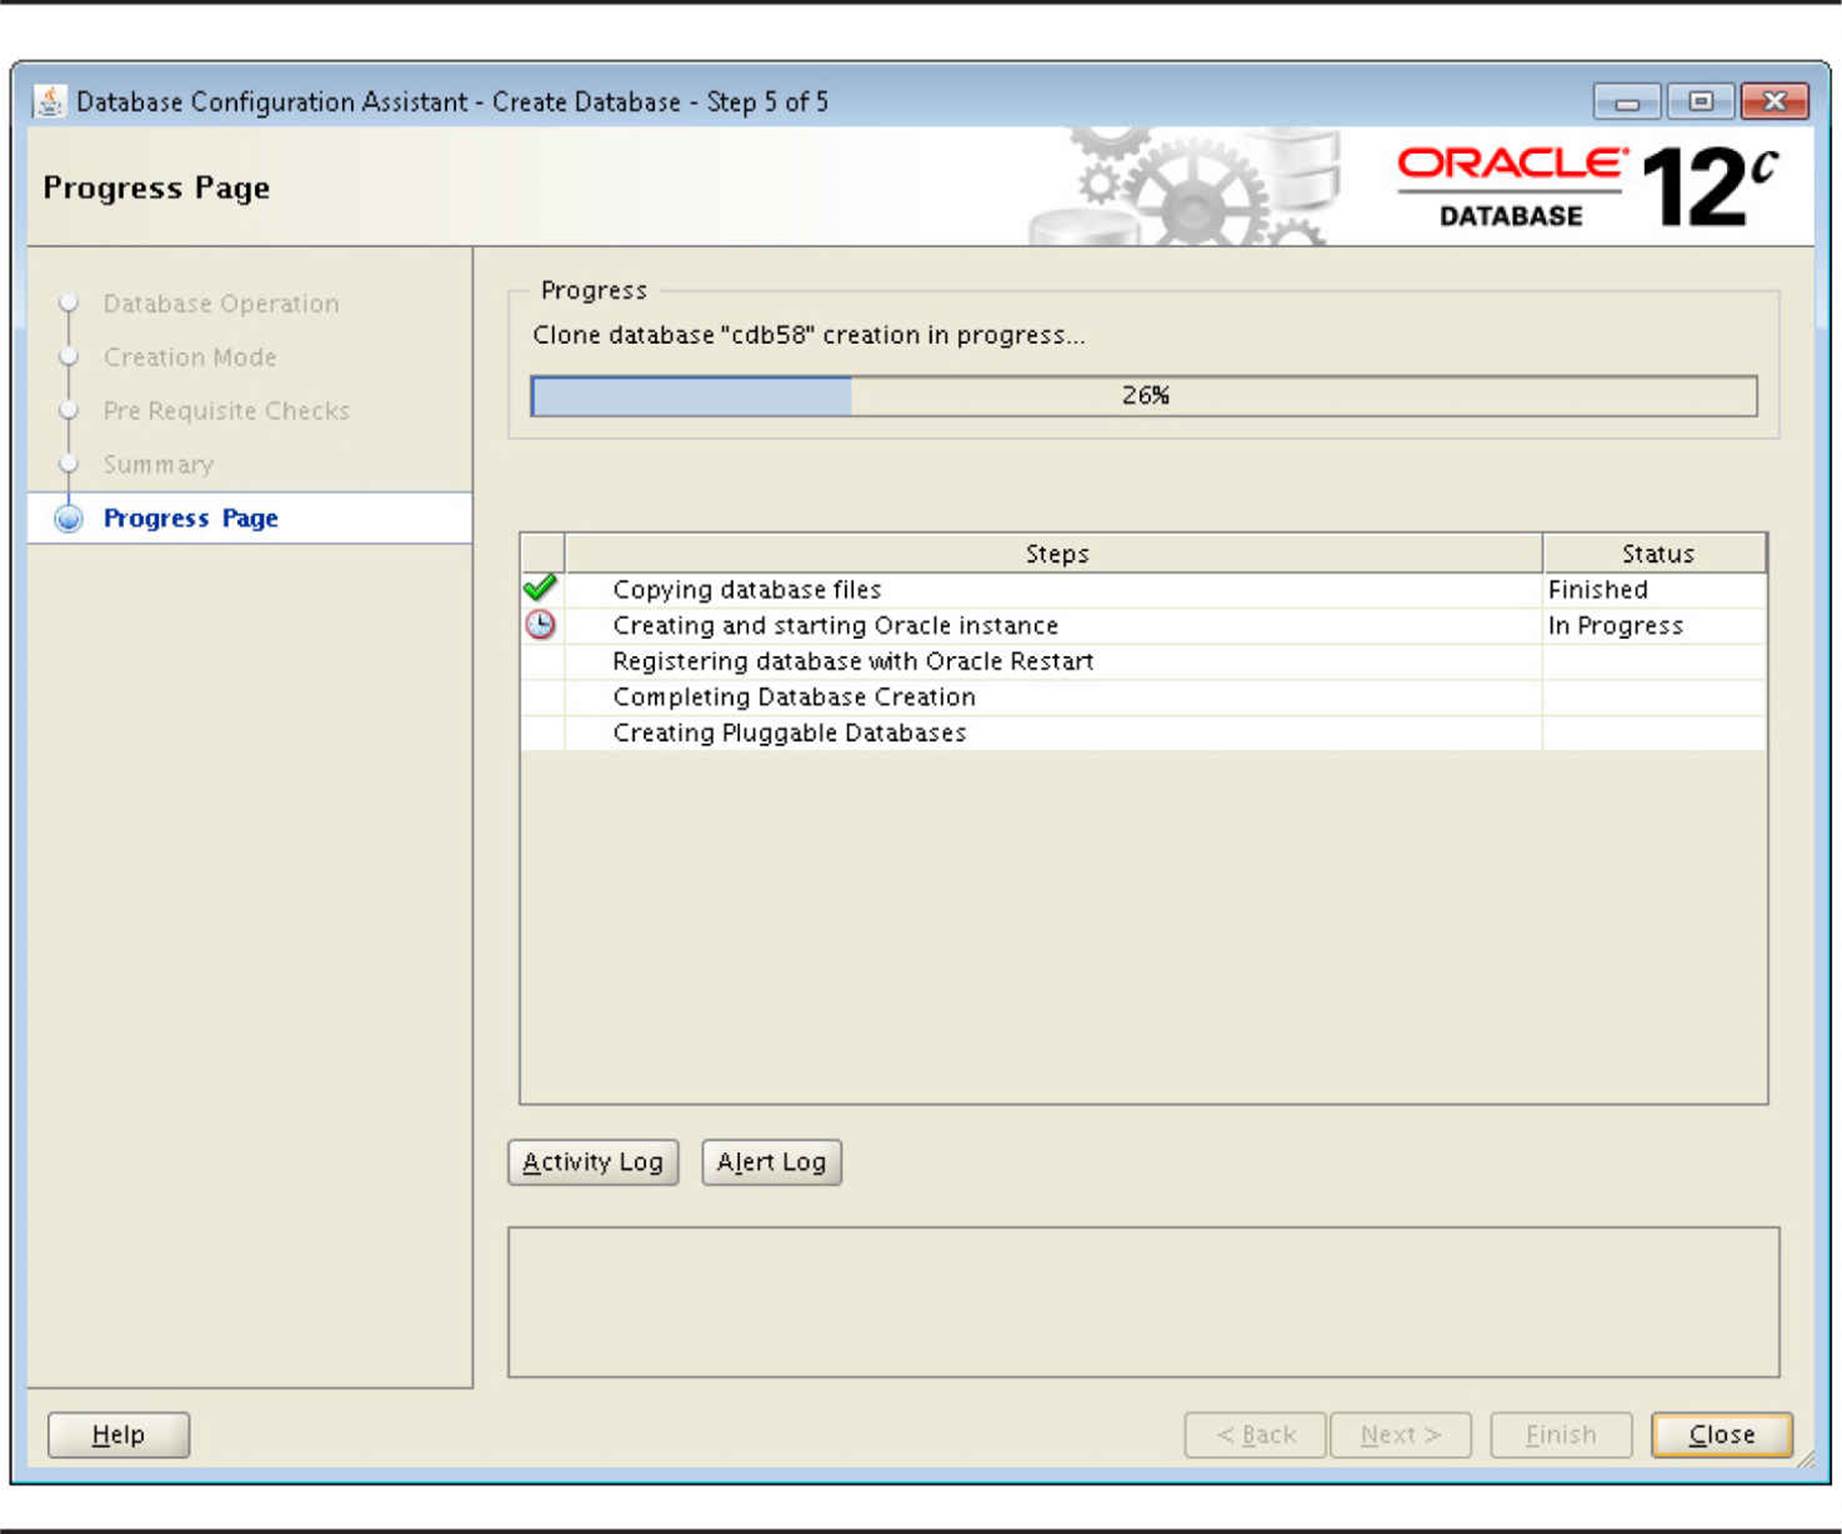The height and width of the screenshot is (1534, 1842).
Task: Click the Pre Requisite Checks step bullet
Action: [x=68, y=410]
